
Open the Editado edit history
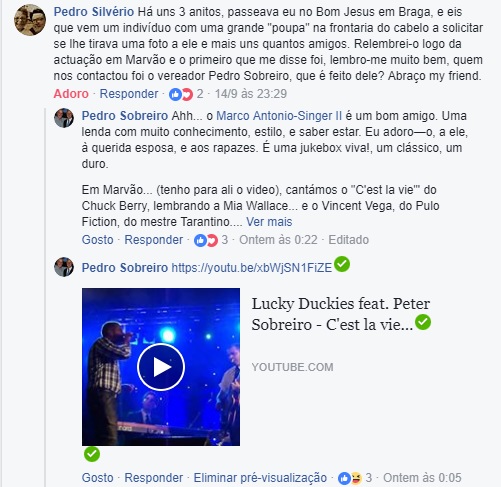pos(348,240)
